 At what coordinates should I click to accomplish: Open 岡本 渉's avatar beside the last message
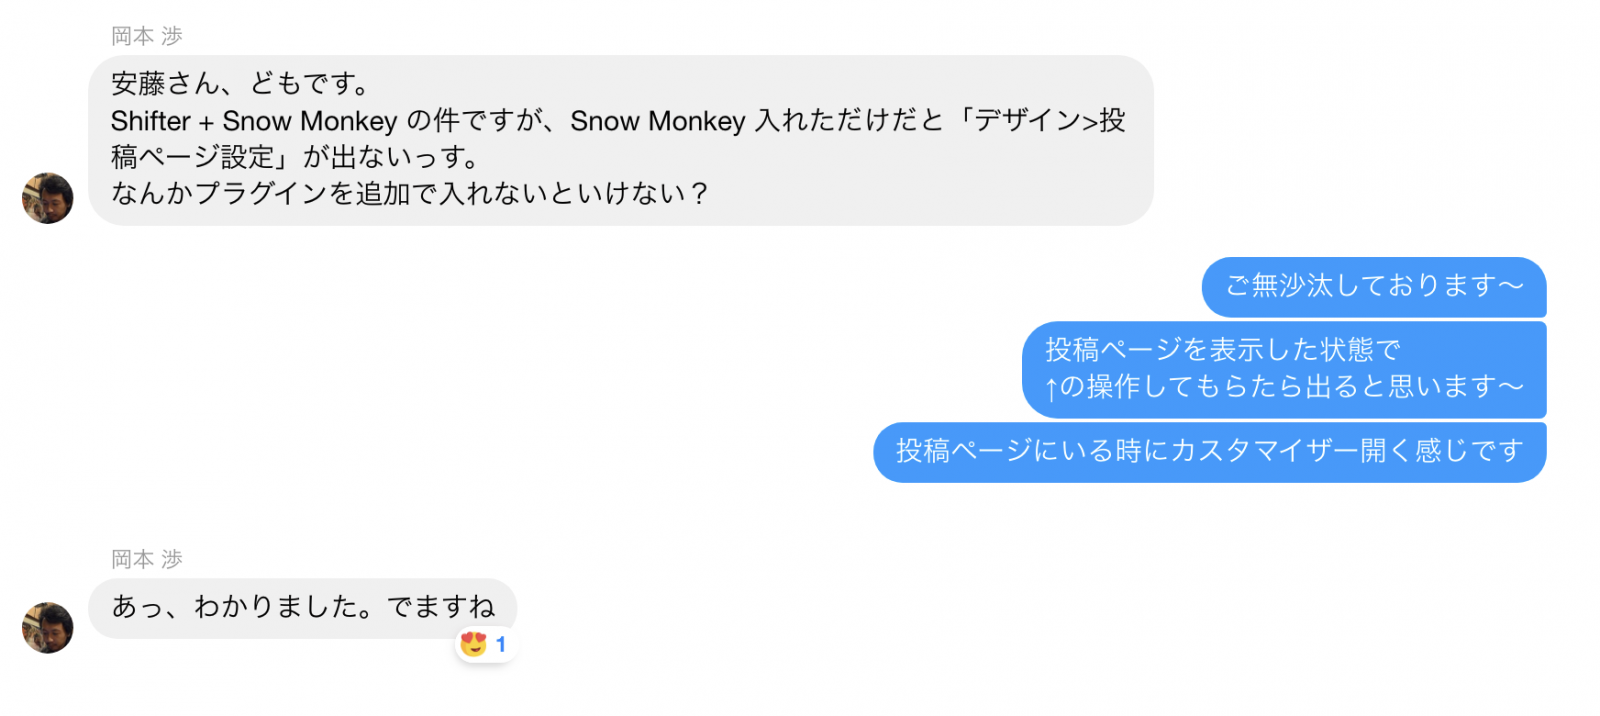48,628
